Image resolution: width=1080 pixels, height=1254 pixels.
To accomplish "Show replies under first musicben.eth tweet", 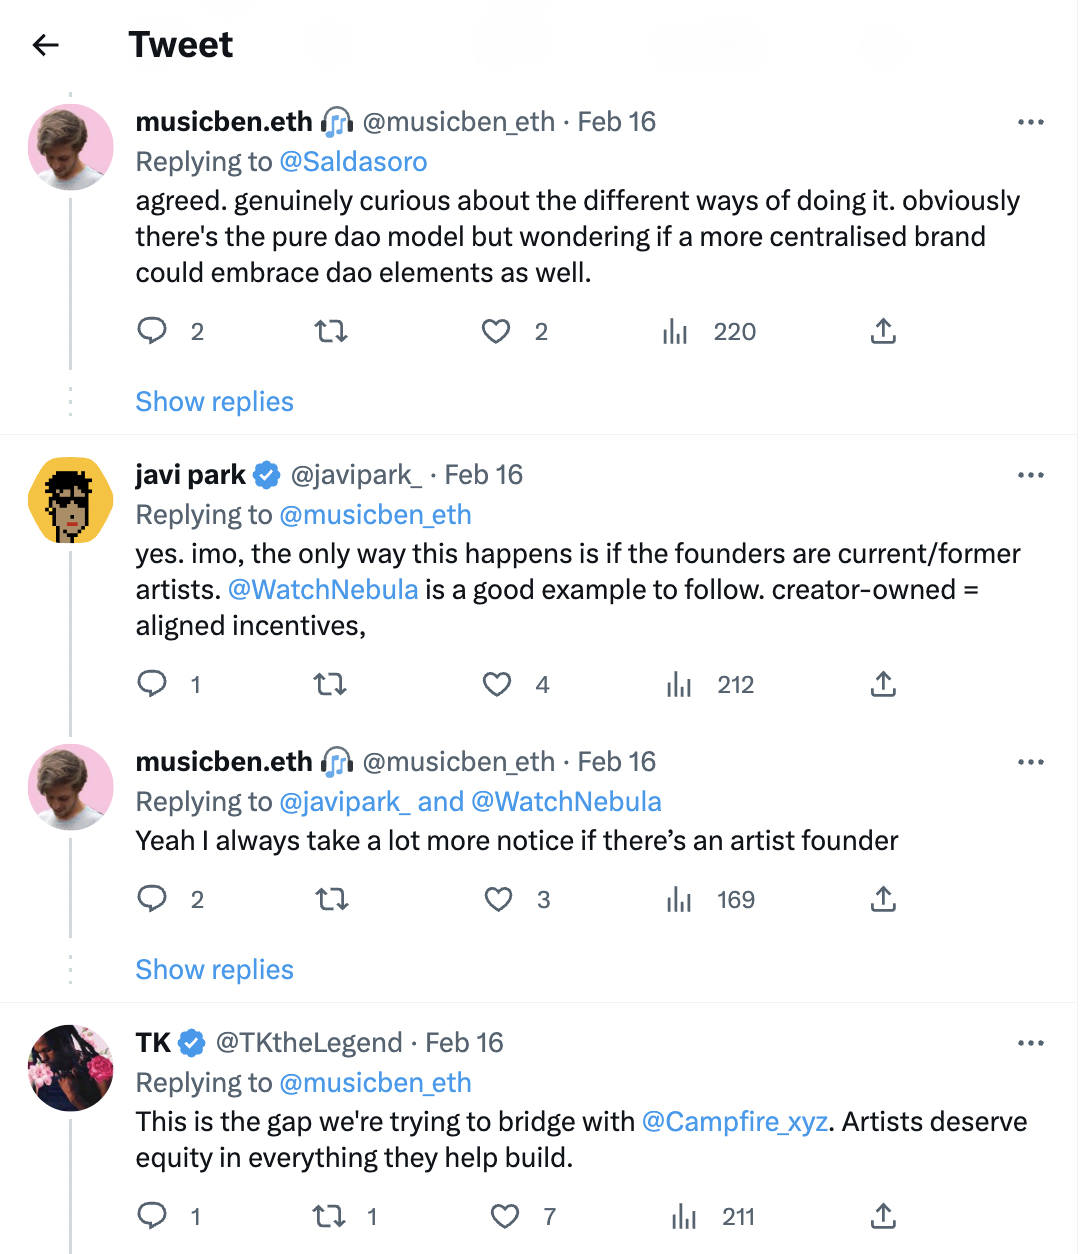I will point(214,402).
